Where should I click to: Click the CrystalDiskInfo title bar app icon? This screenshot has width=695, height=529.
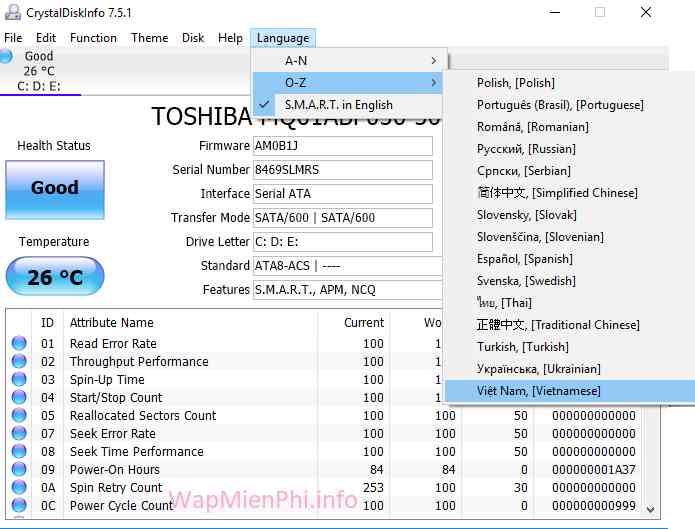point(13,12)
